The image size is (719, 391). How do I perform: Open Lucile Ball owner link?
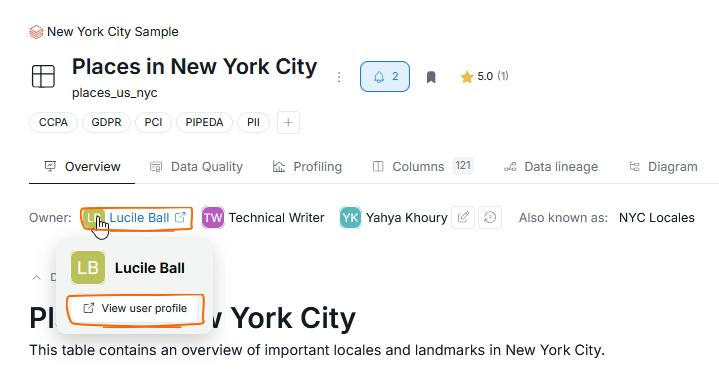click(x=139, y=217)
